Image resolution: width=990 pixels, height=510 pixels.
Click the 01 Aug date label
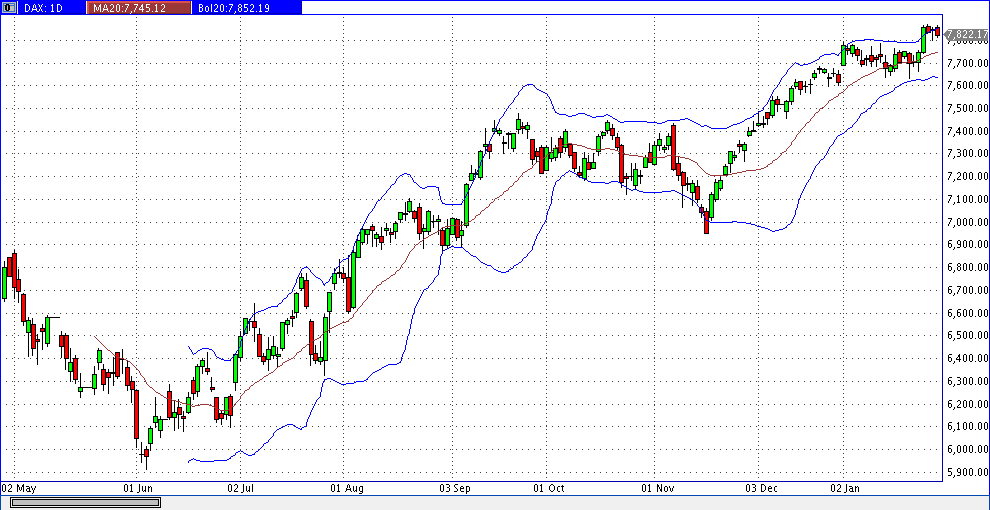click(x=347, y=489)
